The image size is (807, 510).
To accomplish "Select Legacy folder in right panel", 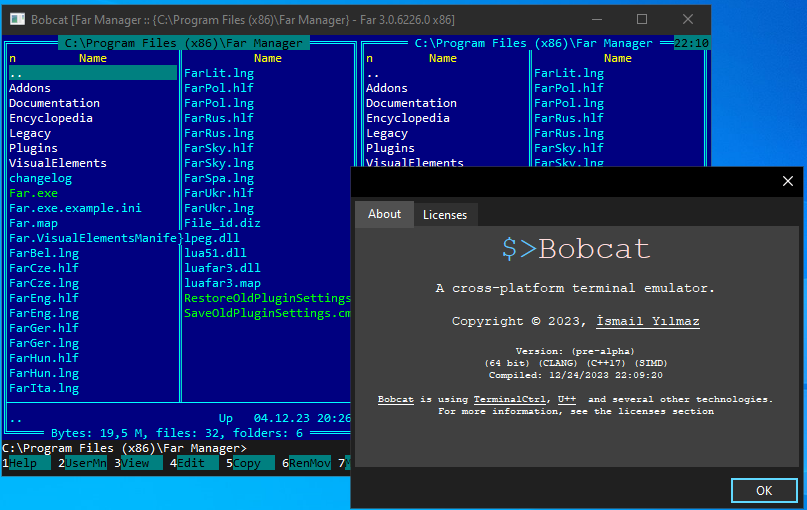I will coord(387,133).
